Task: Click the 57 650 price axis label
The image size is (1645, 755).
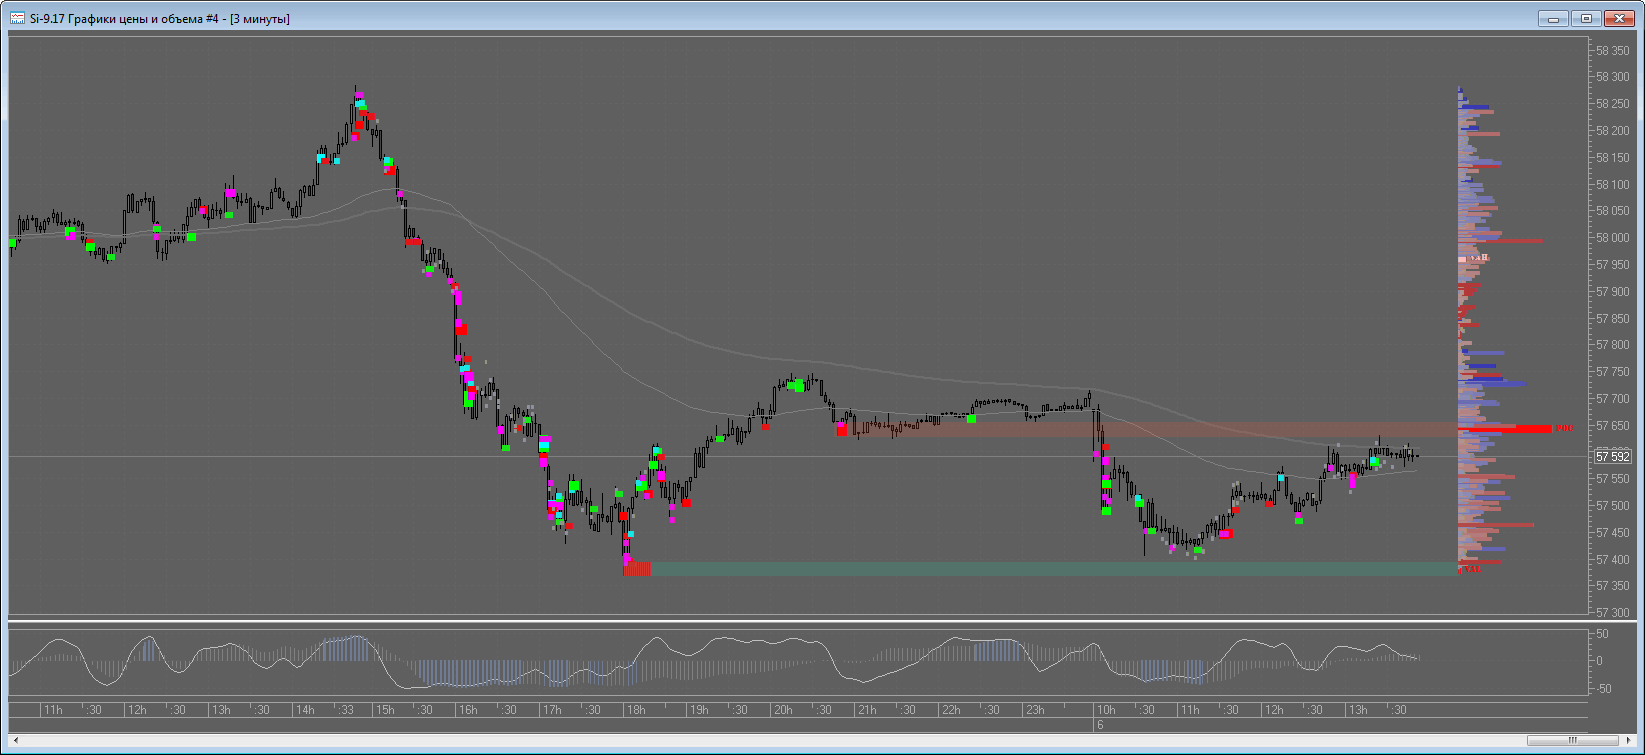Action: coord(1615,425)
